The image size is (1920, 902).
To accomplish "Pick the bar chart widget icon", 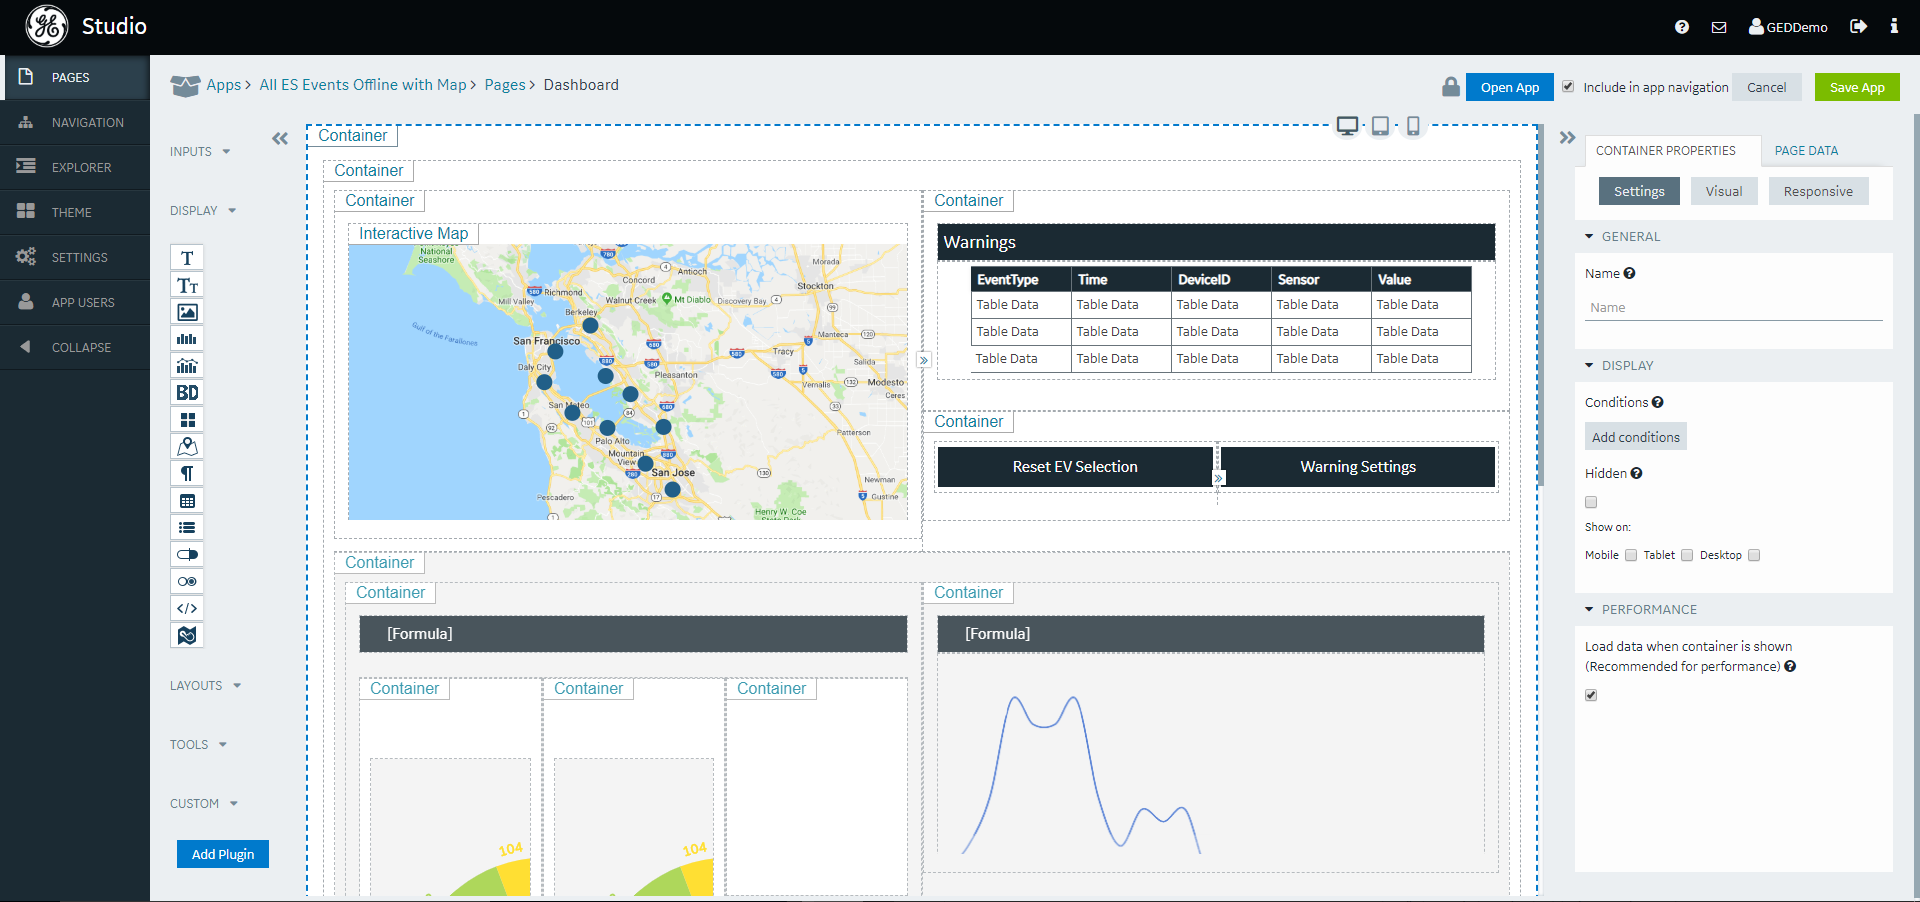I will [x=187, y=339].
